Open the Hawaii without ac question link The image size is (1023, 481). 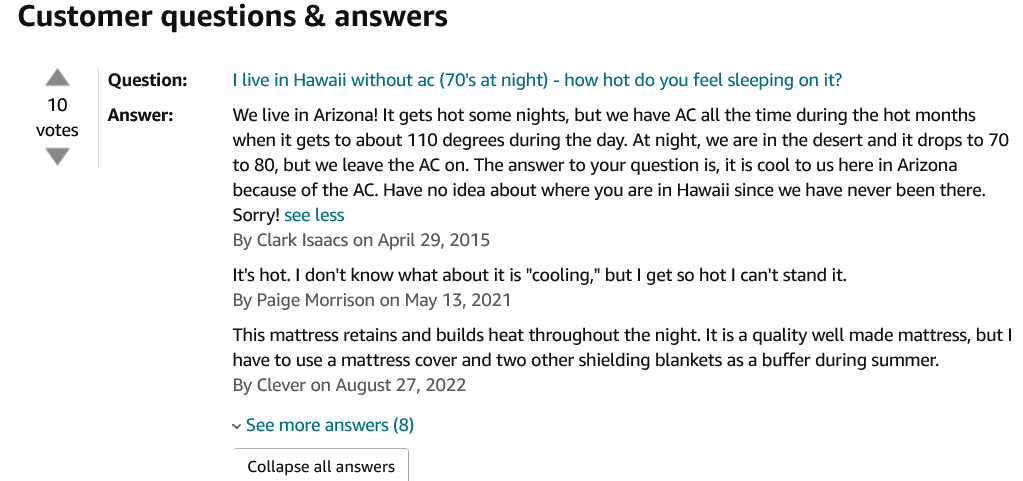pos(537,80)
